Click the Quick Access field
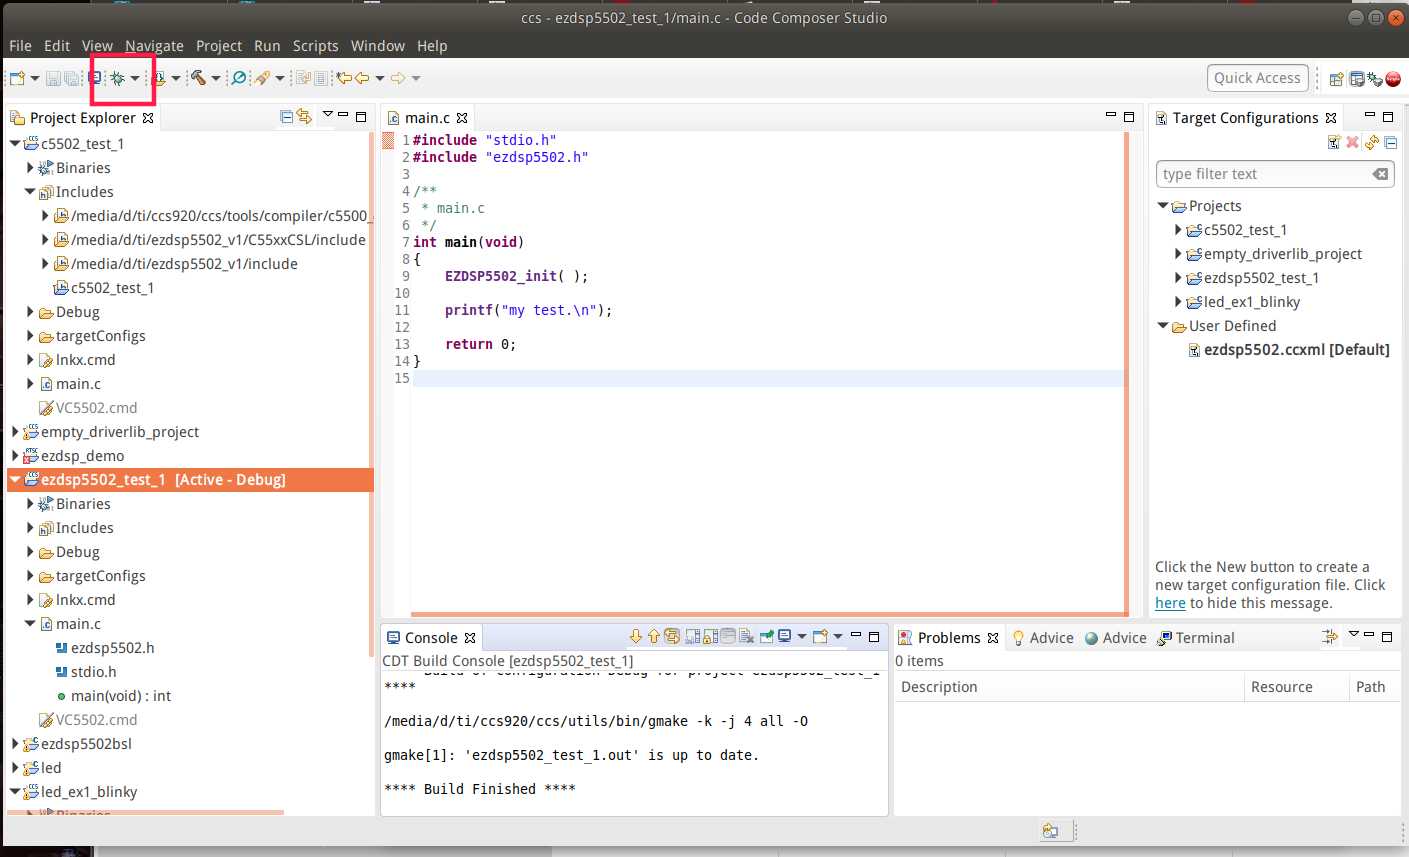The height and width of the screenshot is (857, 1409). tap(1257, 78)
